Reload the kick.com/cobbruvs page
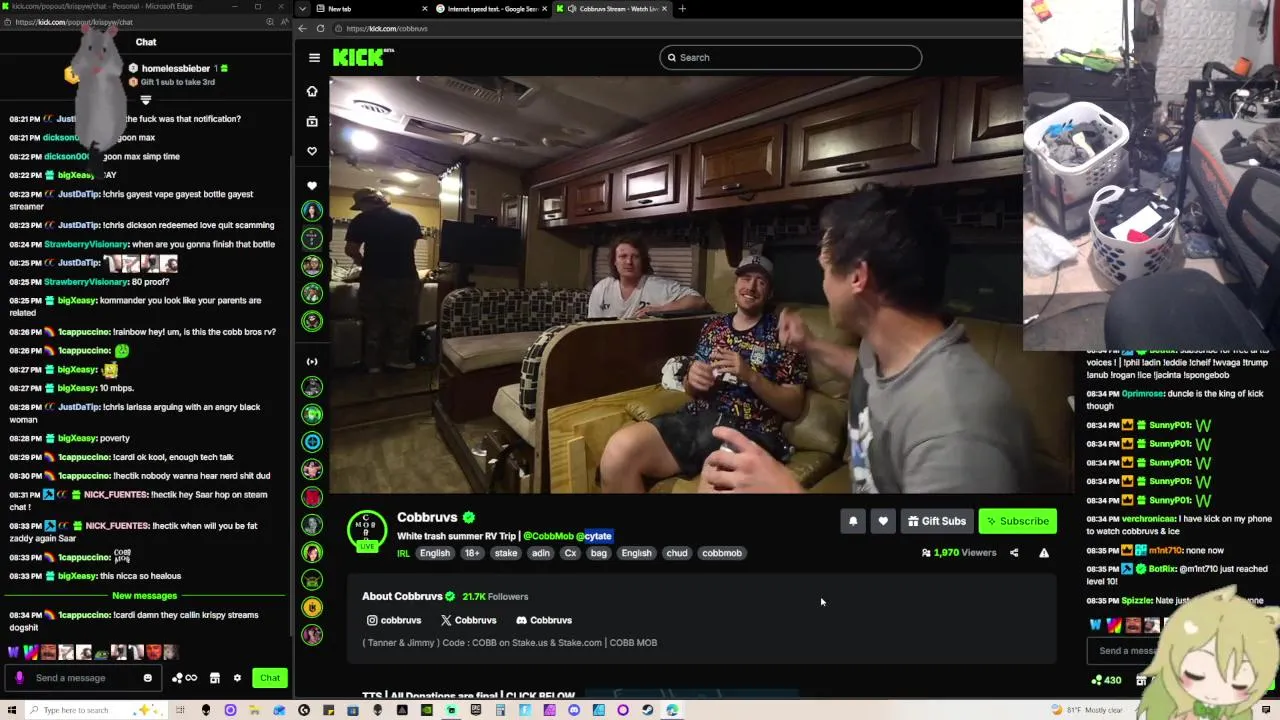 321,29
